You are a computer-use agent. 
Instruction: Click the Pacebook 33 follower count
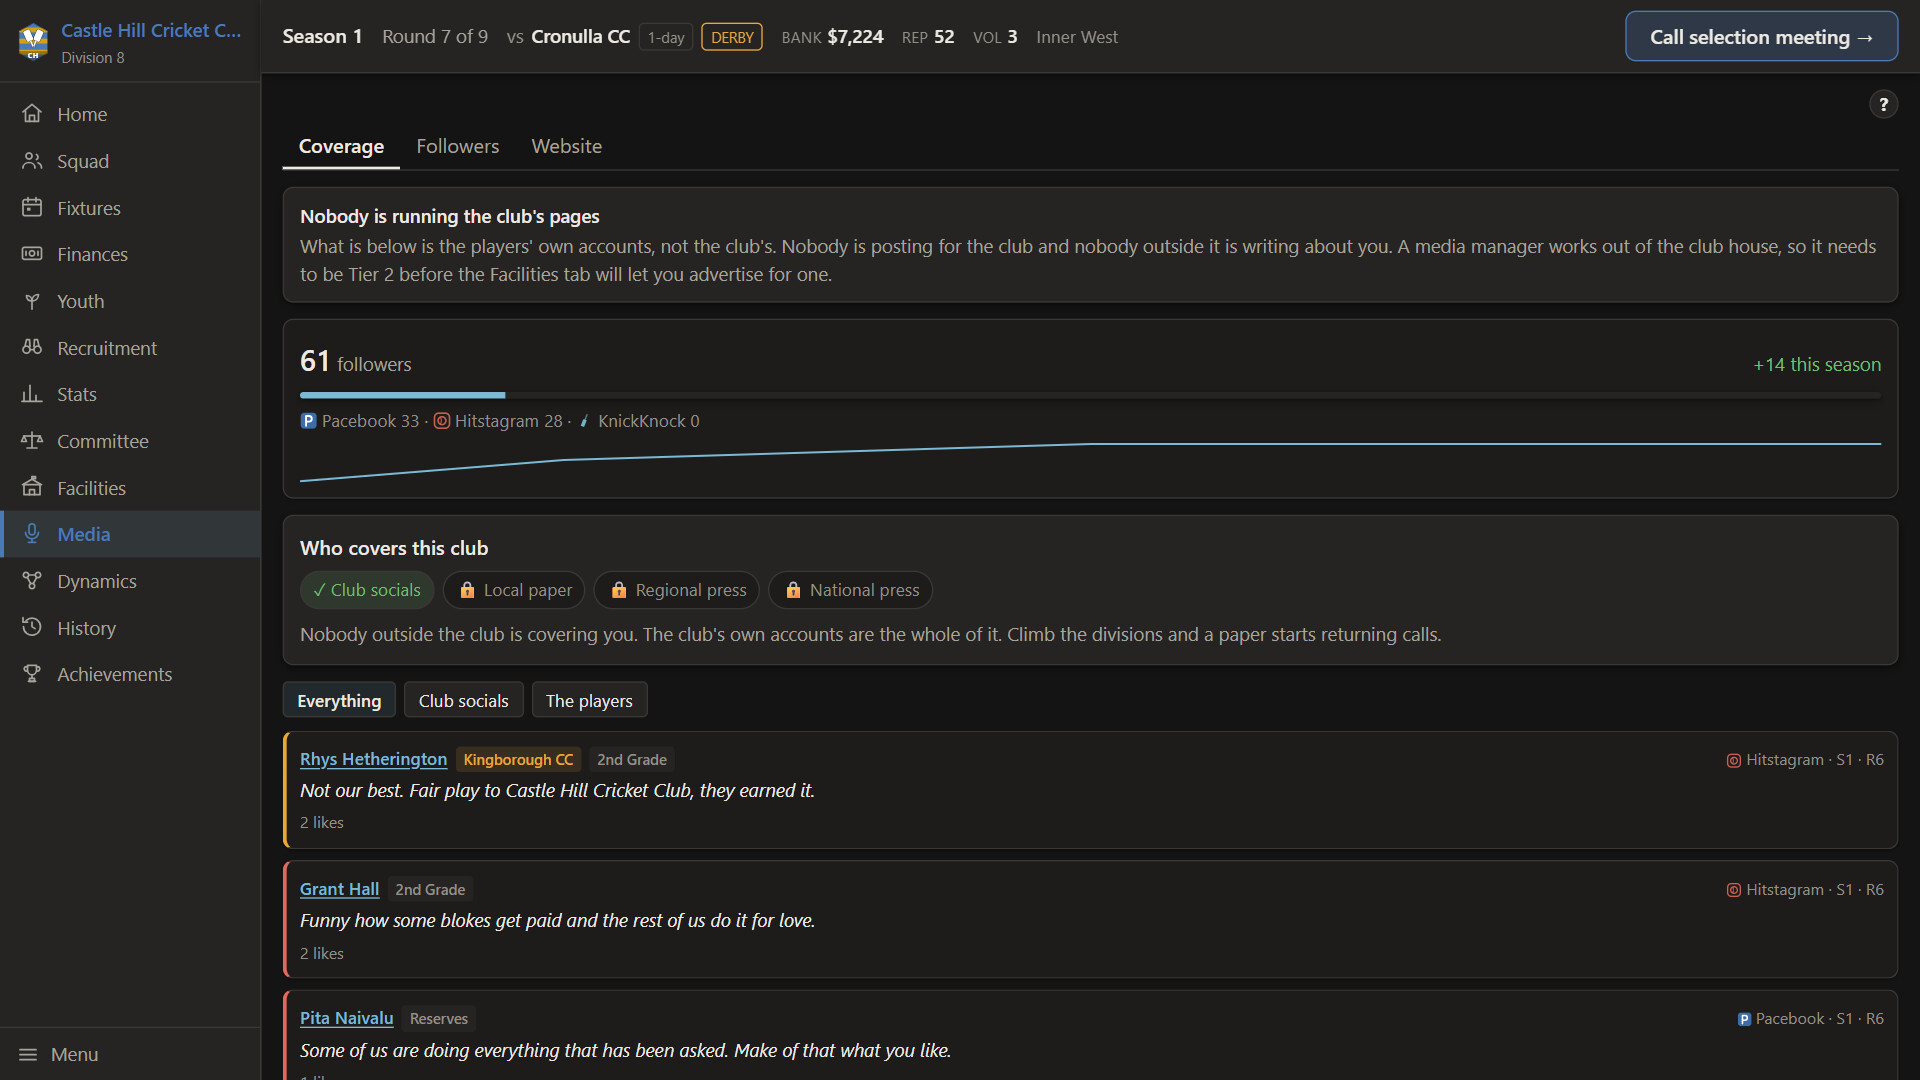pyautogui.click(x=360, y=421)
